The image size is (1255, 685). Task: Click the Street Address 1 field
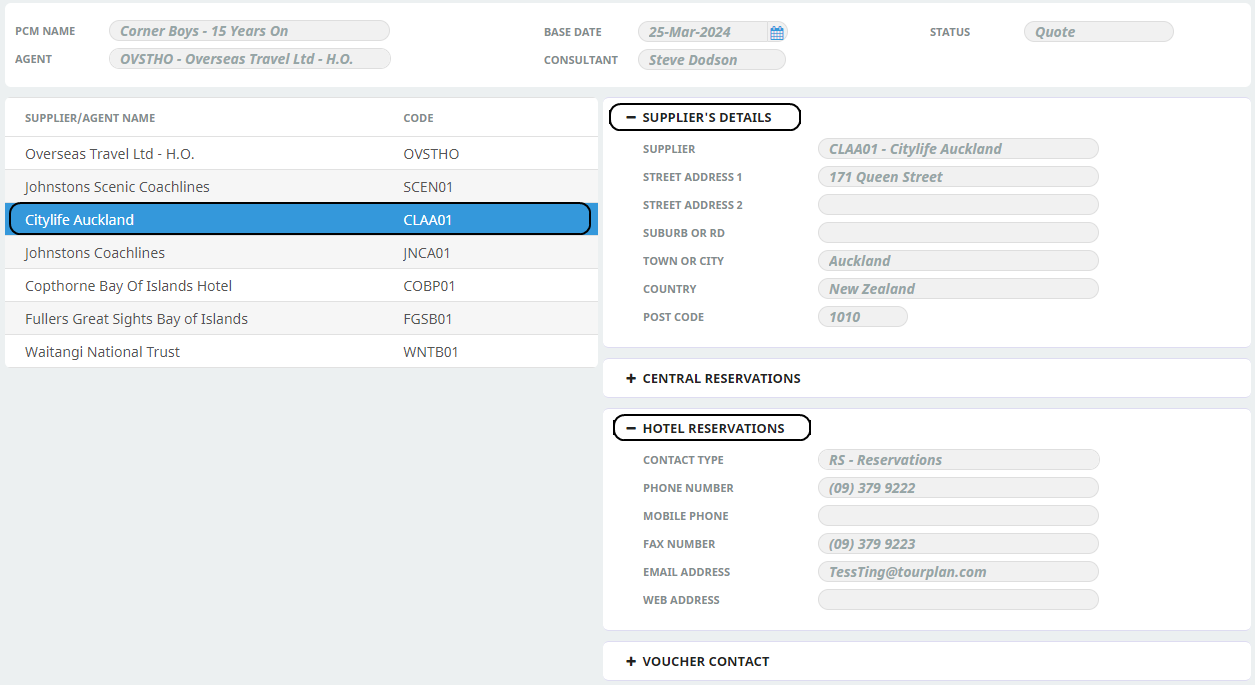(957, 177)
